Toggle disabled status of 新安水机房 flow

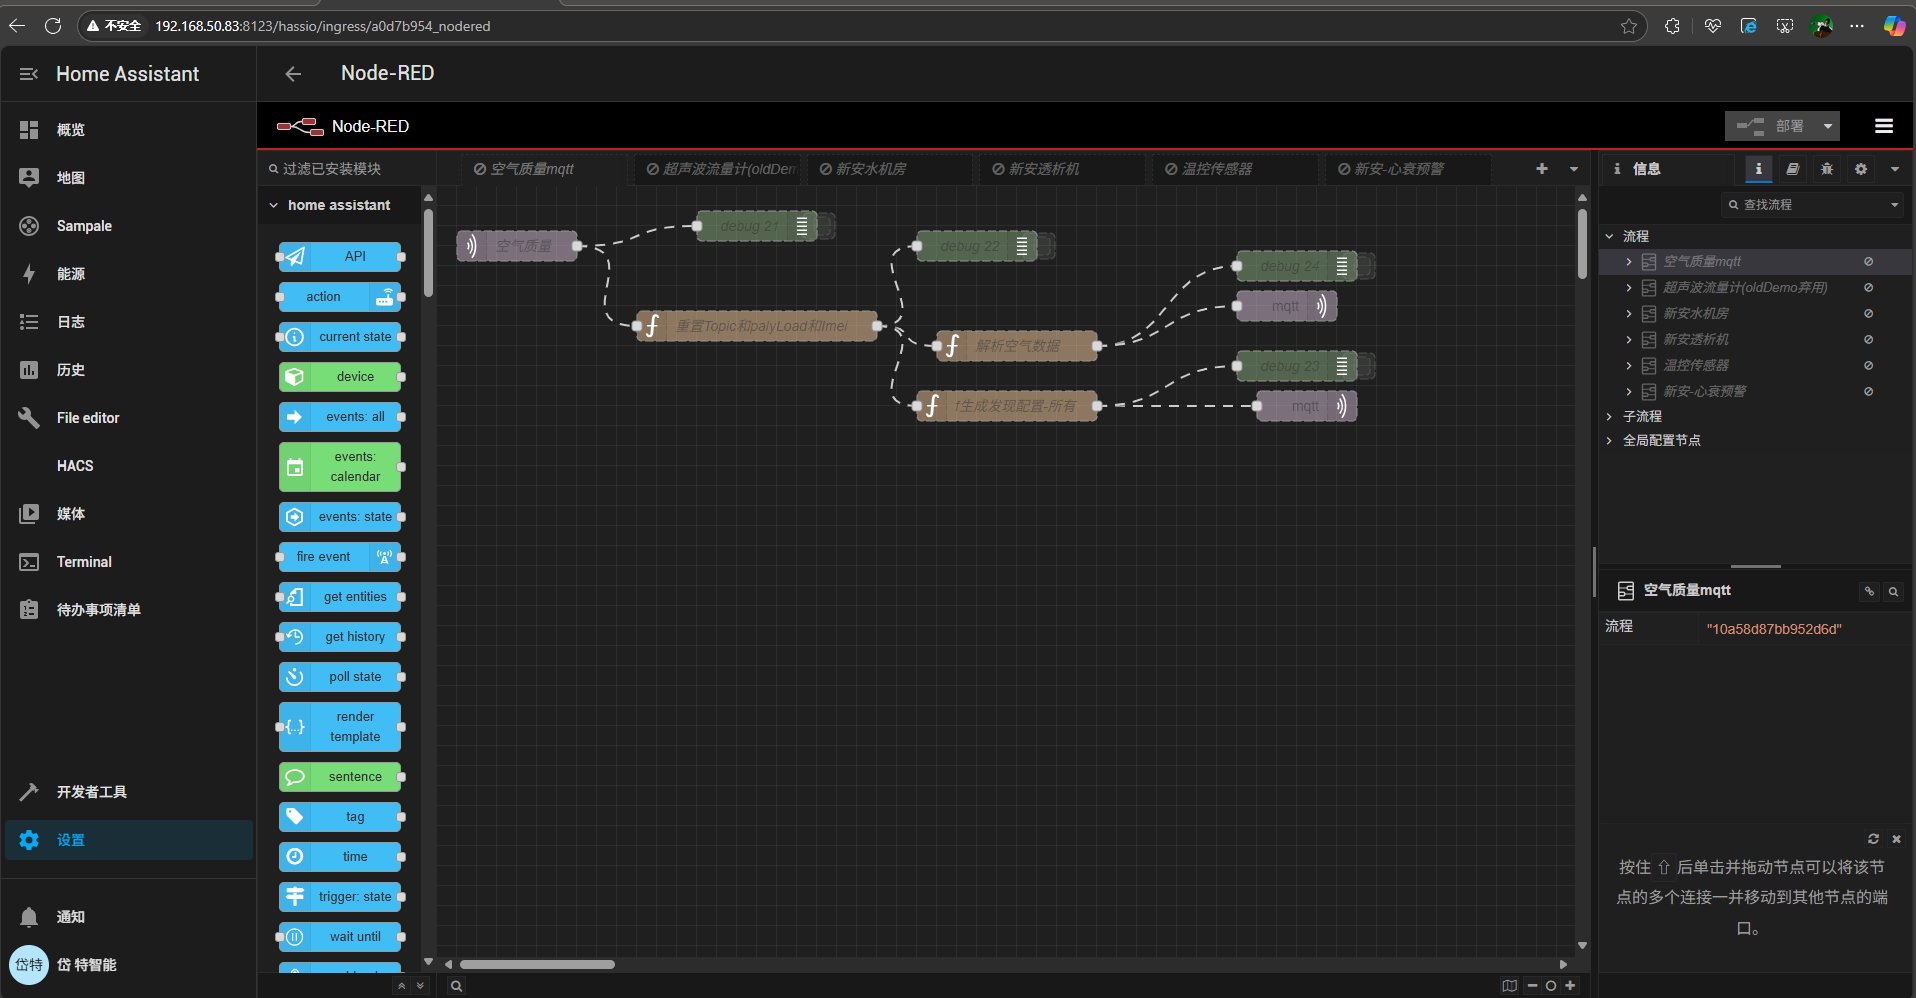pyautogui.click(x=1868, y=314)
